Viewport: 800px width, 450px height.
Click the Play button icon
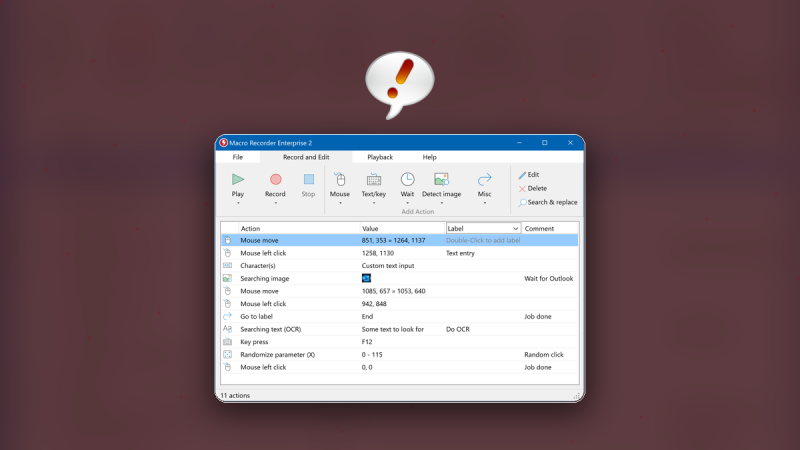coord(238,180)
